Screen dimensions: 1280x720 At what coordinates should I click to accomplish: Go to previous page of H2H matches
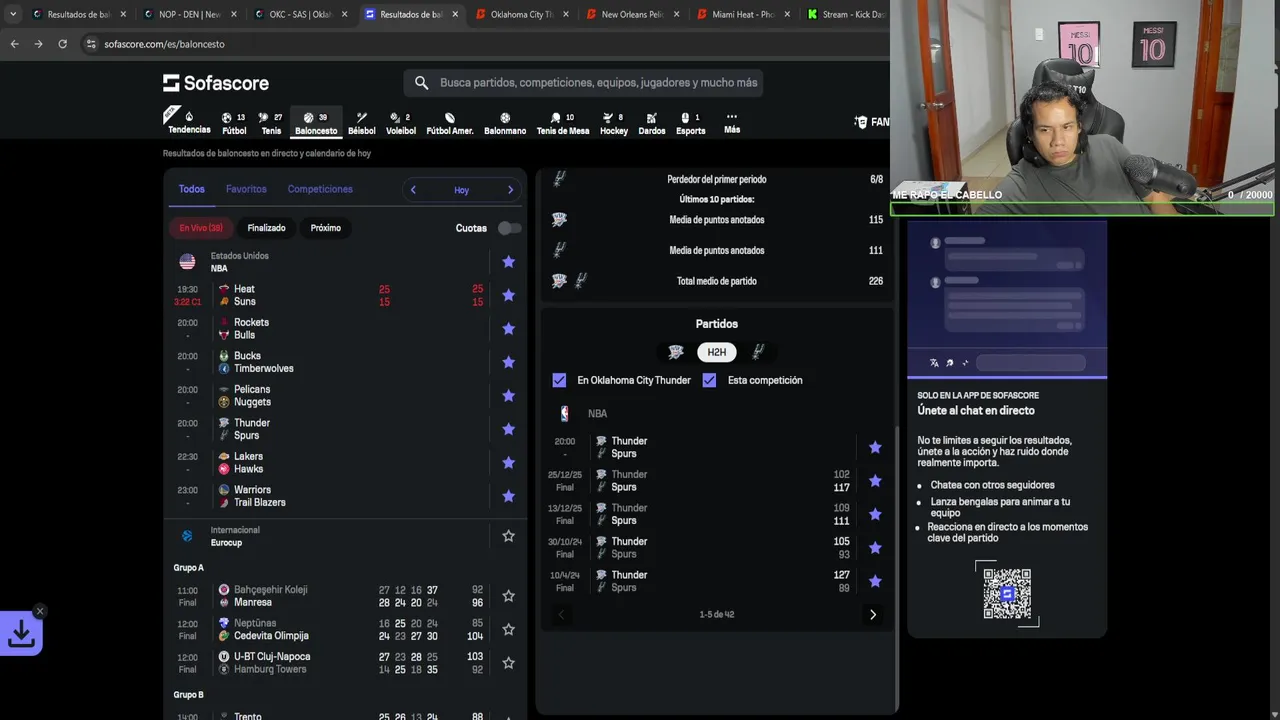pyautogui.click(x=561, y=615)
